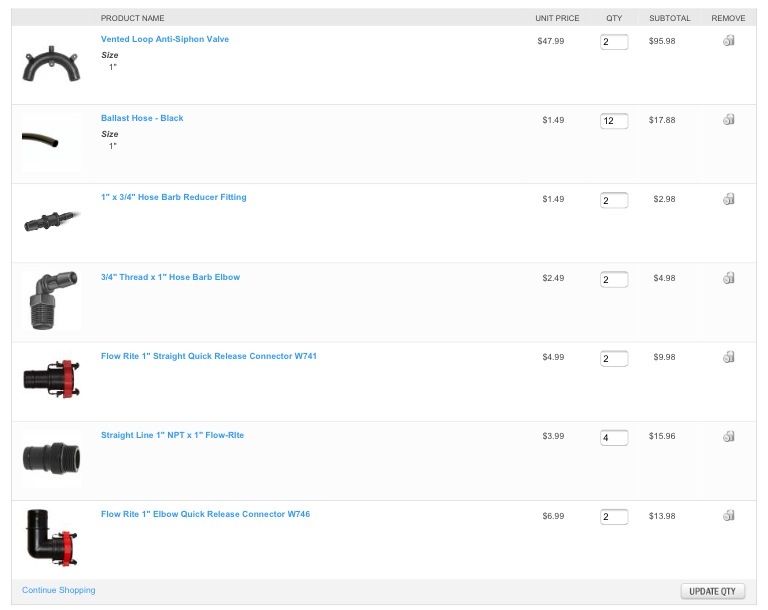The image size is (768, 610).
Task: Edit quantity field for Ballast Hose
Action: (614, 121)
